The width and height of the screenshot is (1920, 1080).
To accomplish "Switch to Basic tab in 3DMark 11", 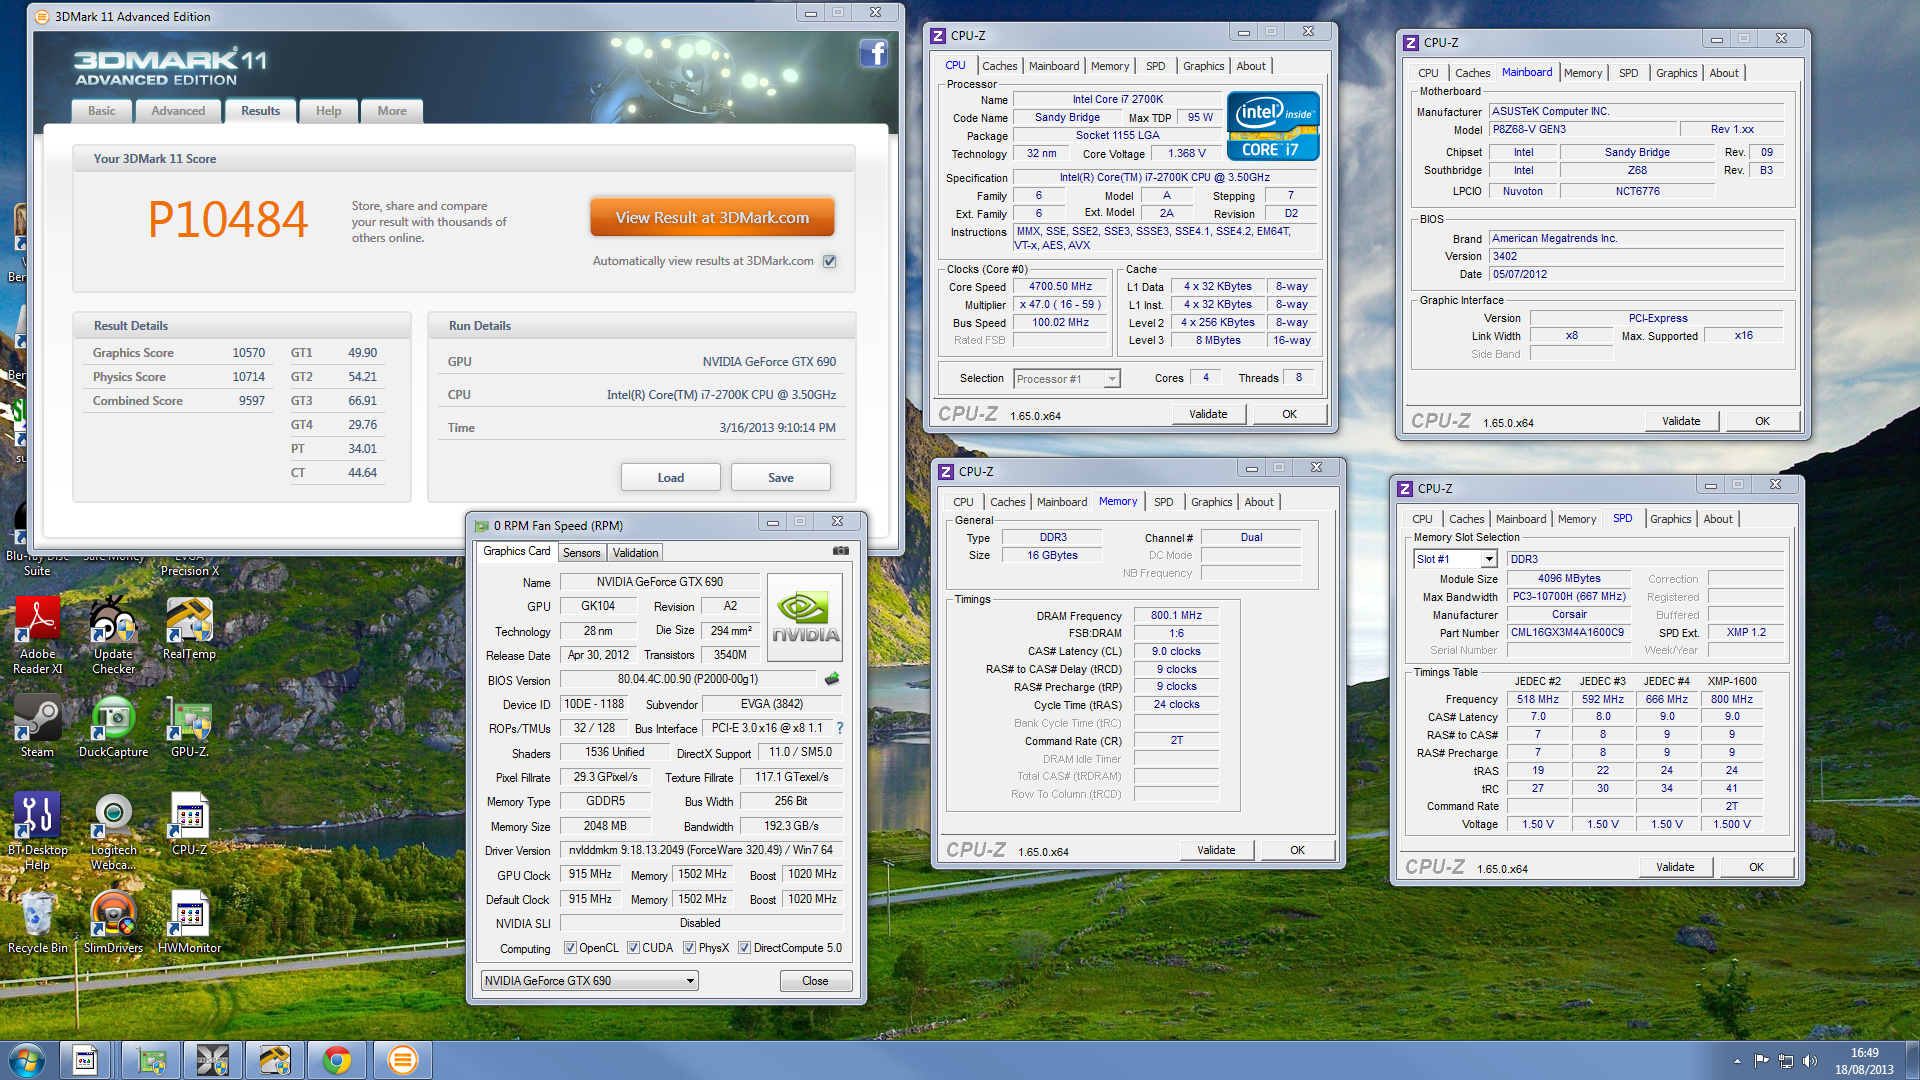I will click(102, 111).
